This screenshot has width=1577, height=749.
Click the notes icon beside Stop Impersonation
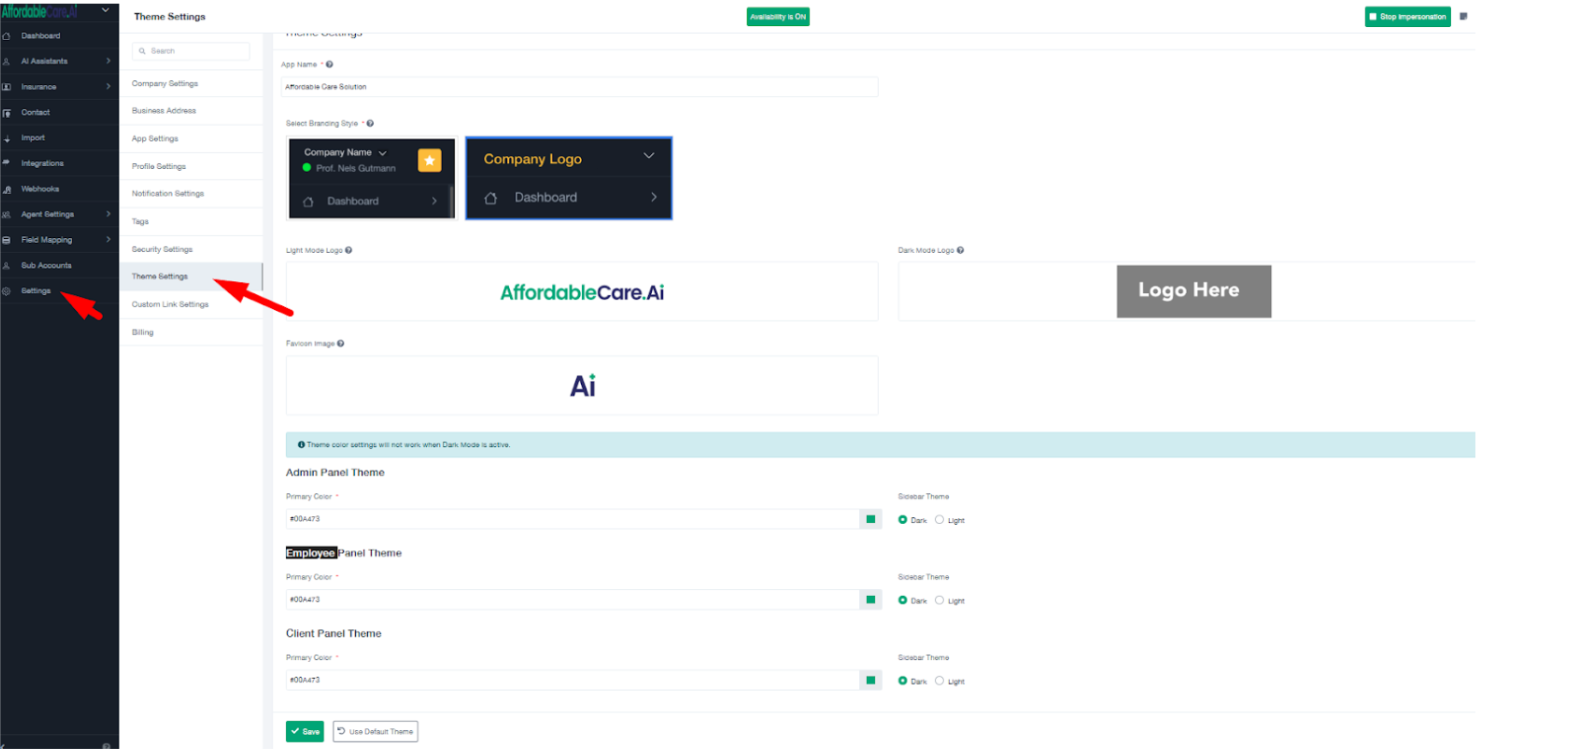tap(1464, 16)
